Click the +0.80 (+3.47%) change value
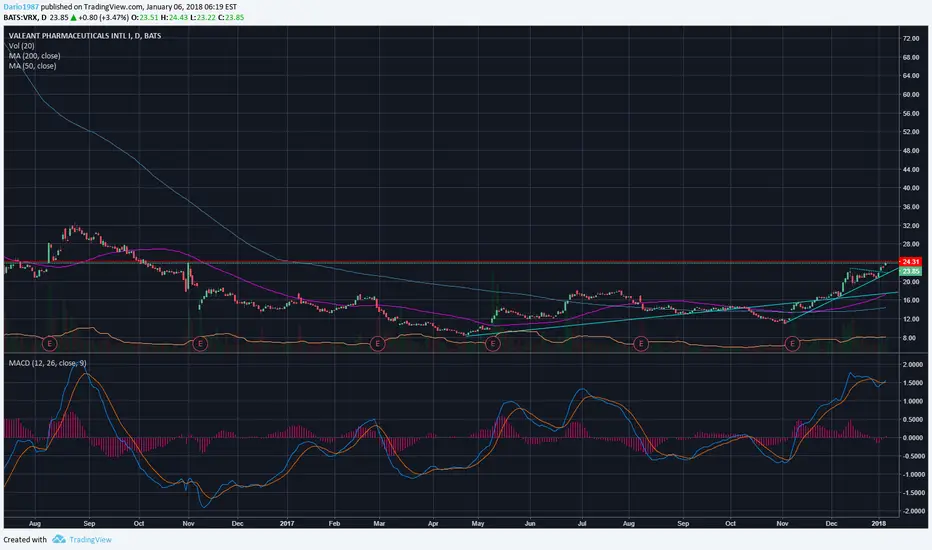Viewport: 932px width, 550px height. click(102, 17)
